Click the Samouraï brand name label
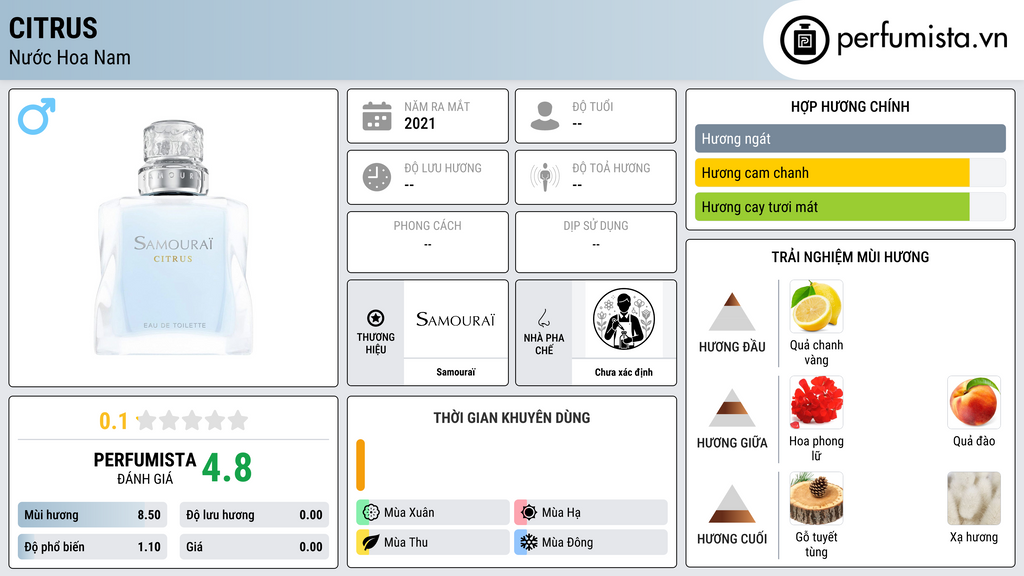The image size is (1024, 576). coord(456,372)
